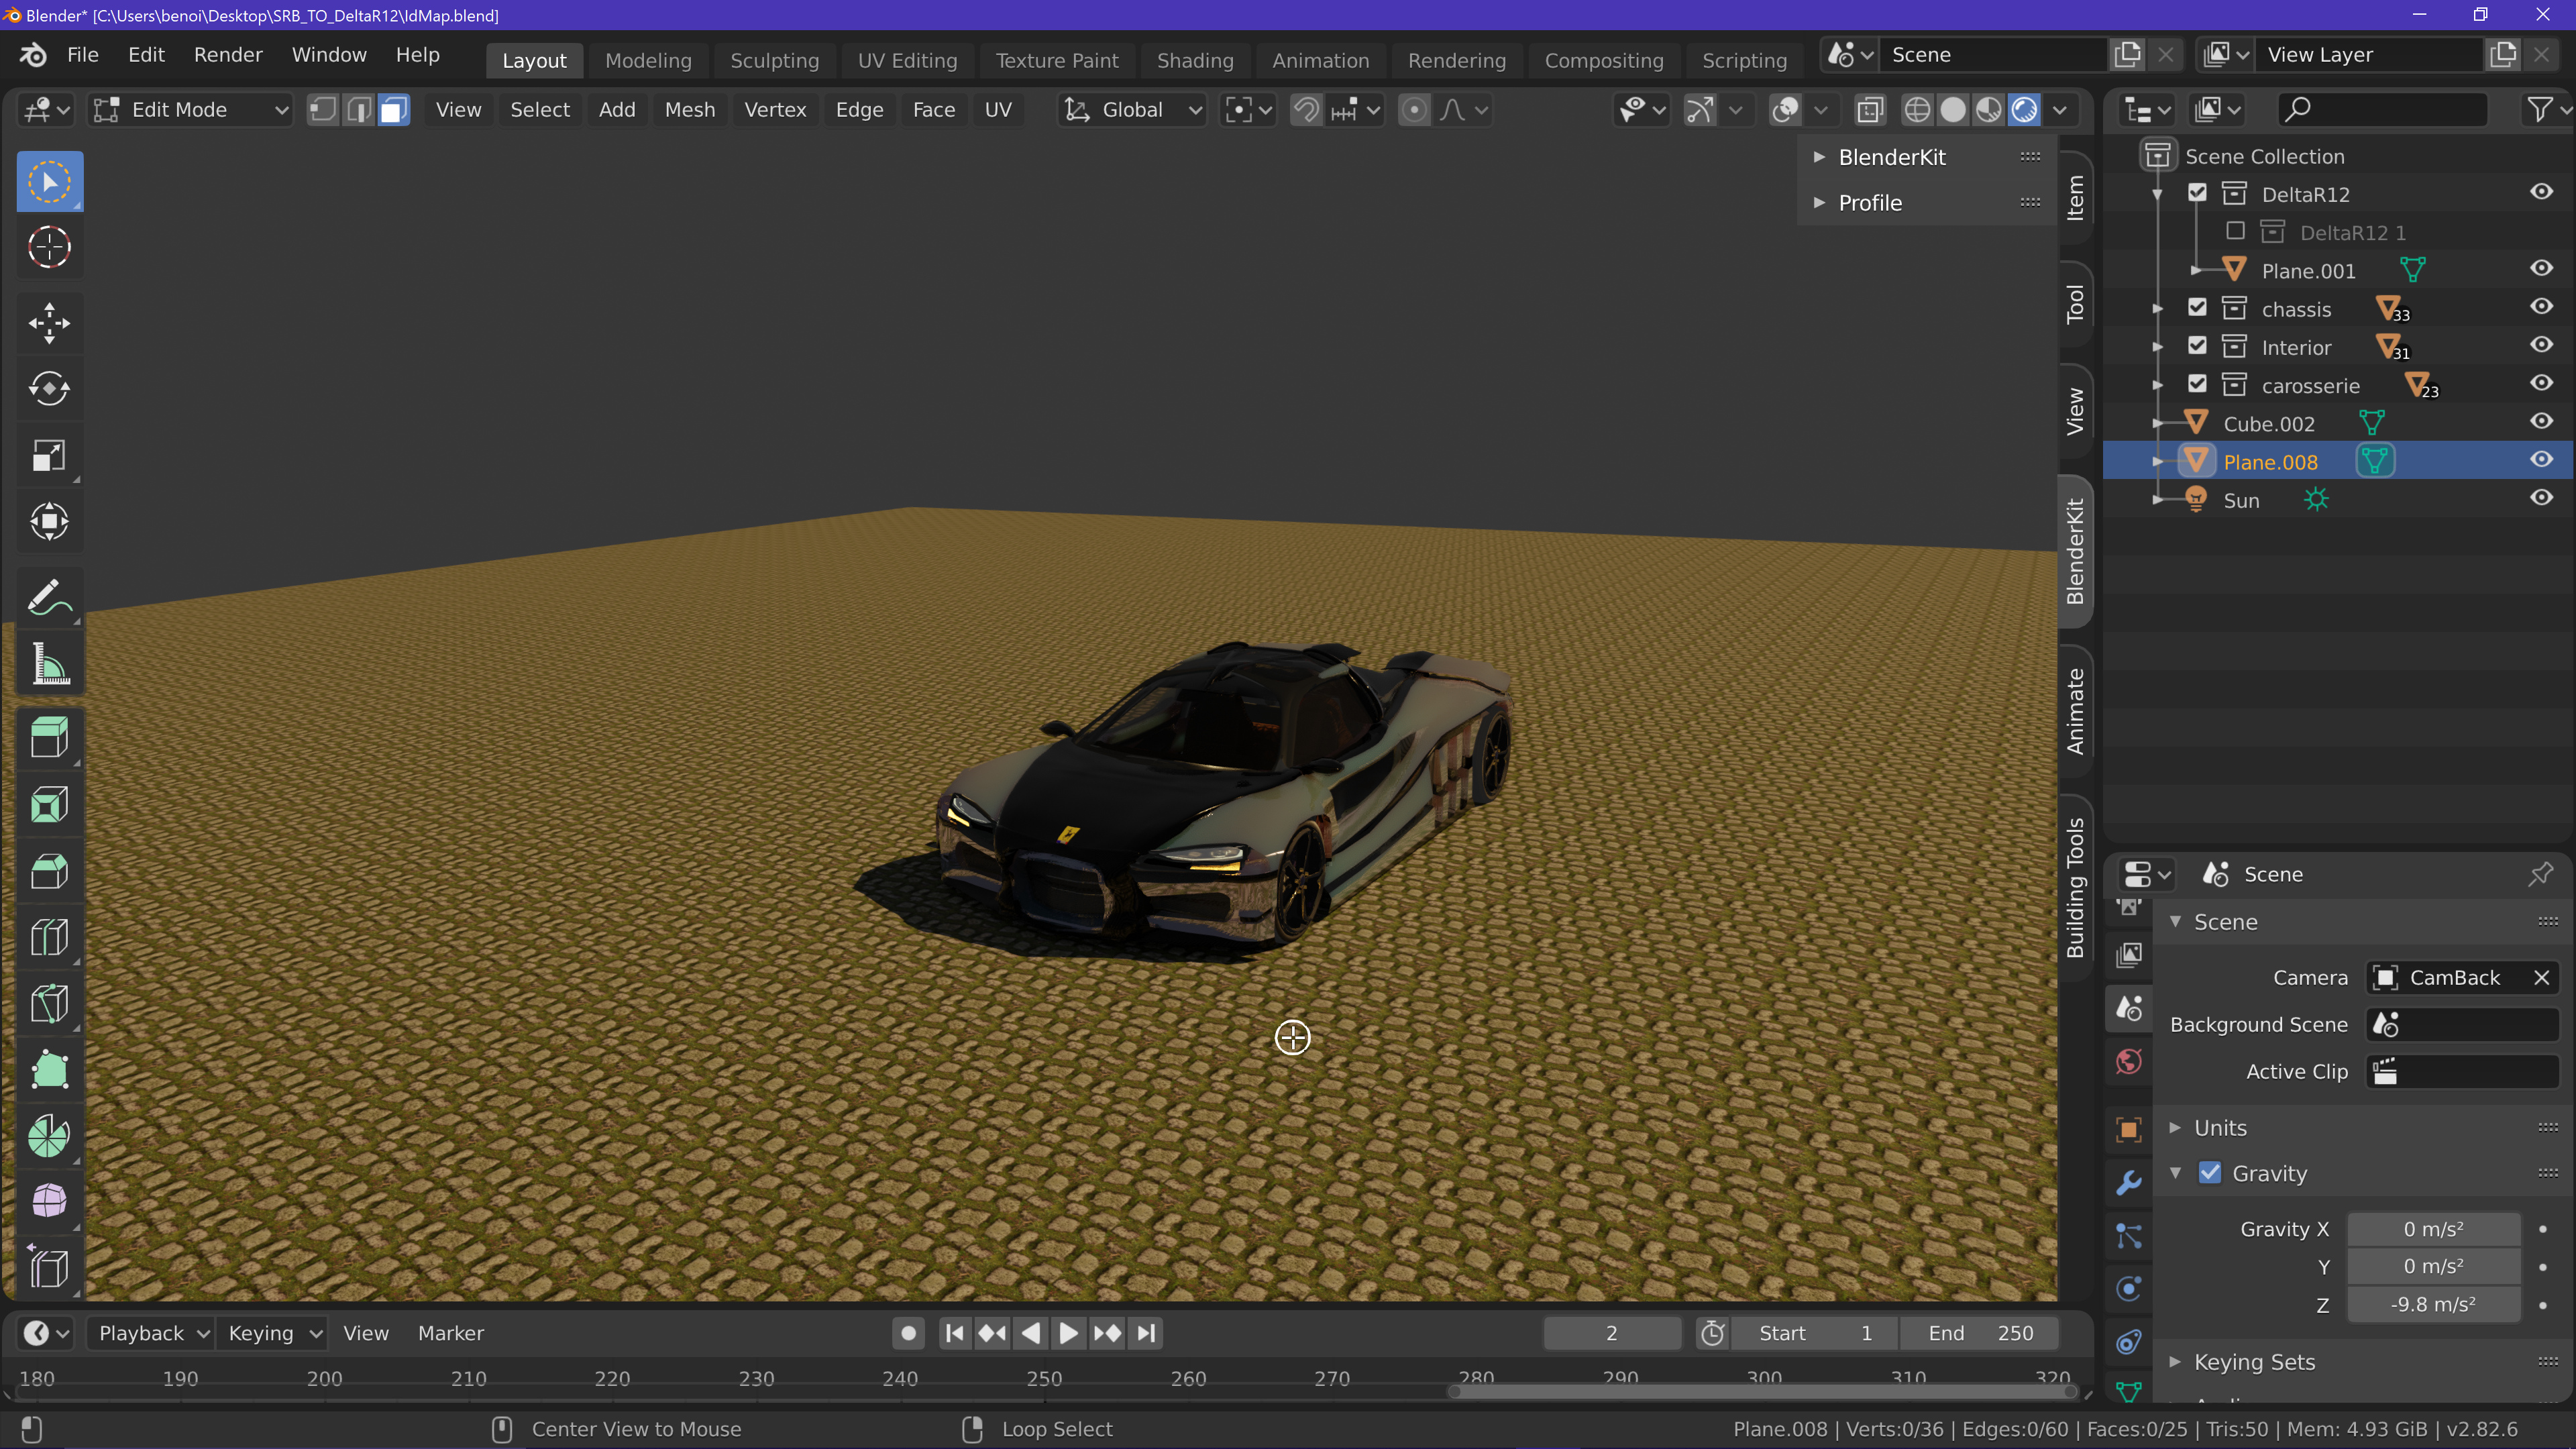2576x1449 pixels.
Task: Enable rendered viewport shading
Action: pos(2024,110)
